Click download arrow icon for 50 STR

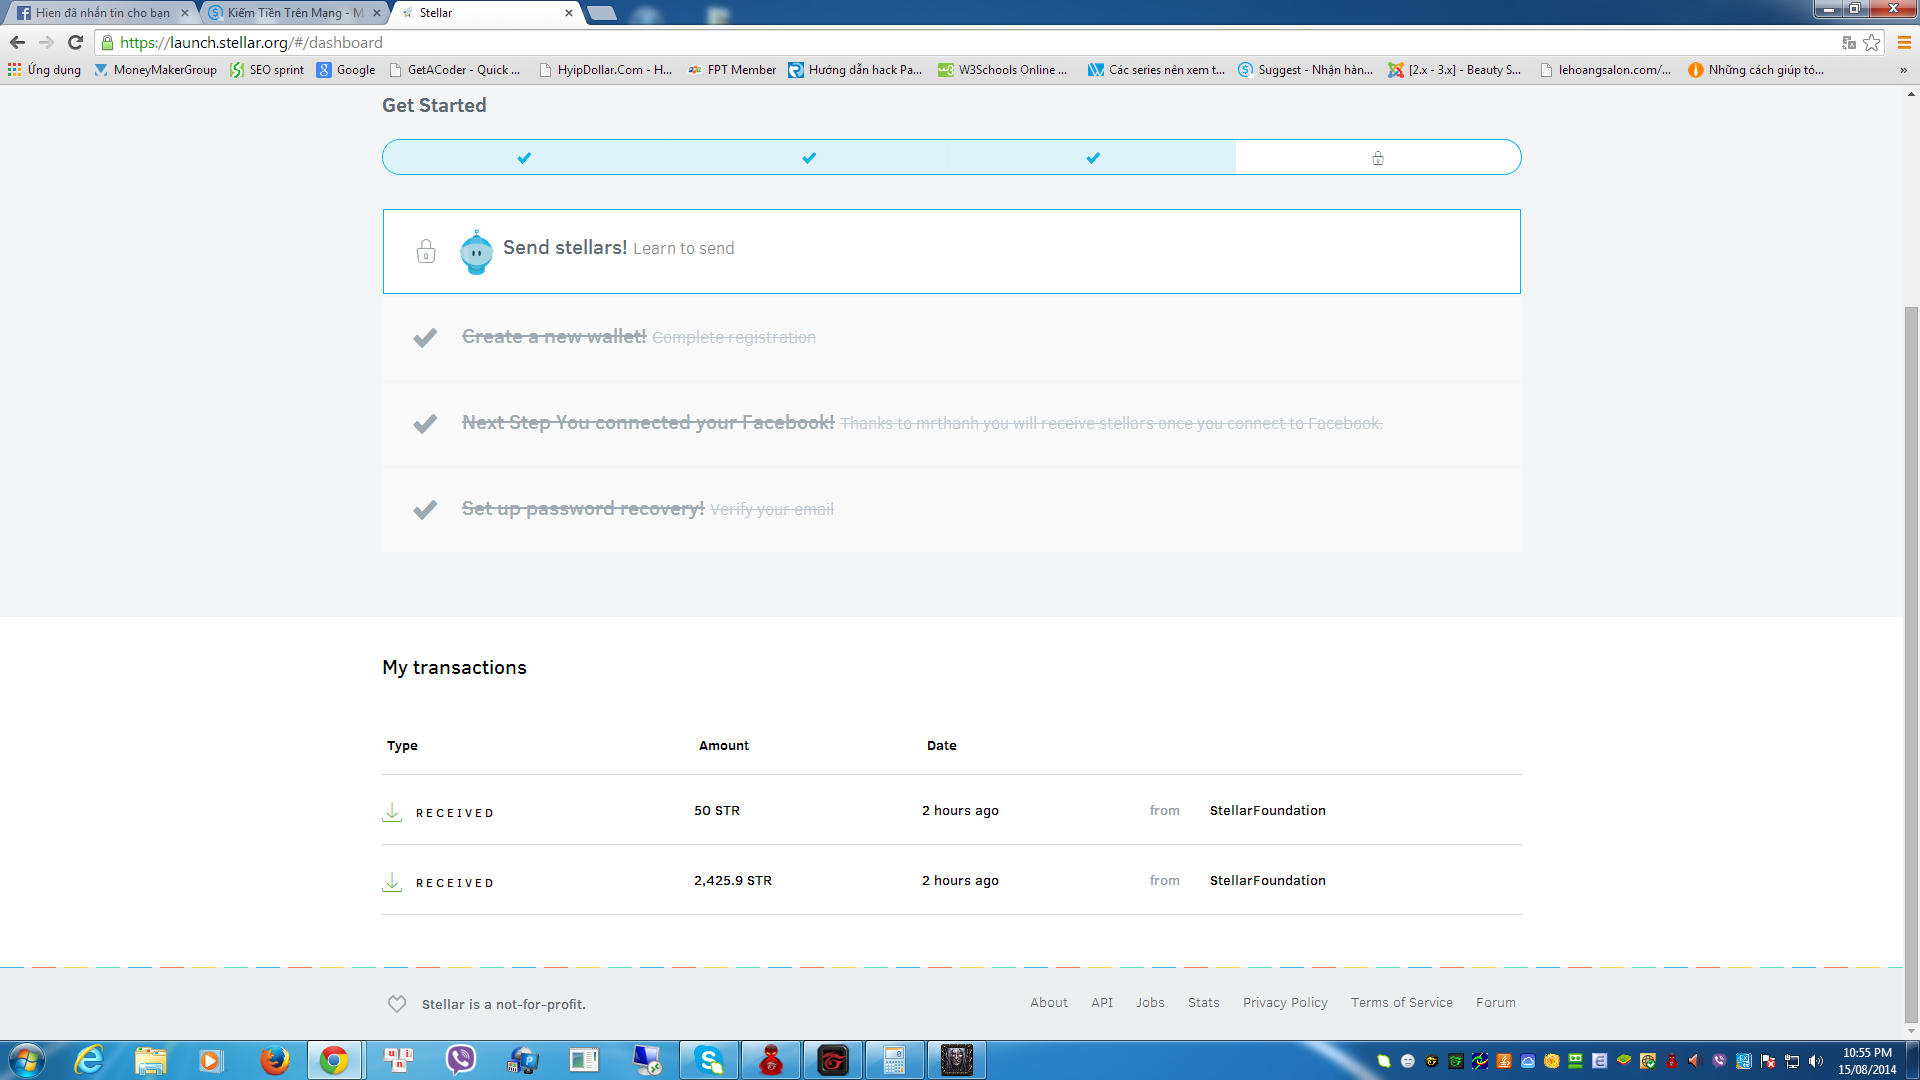pyautogui.click(x=392, y=812)
